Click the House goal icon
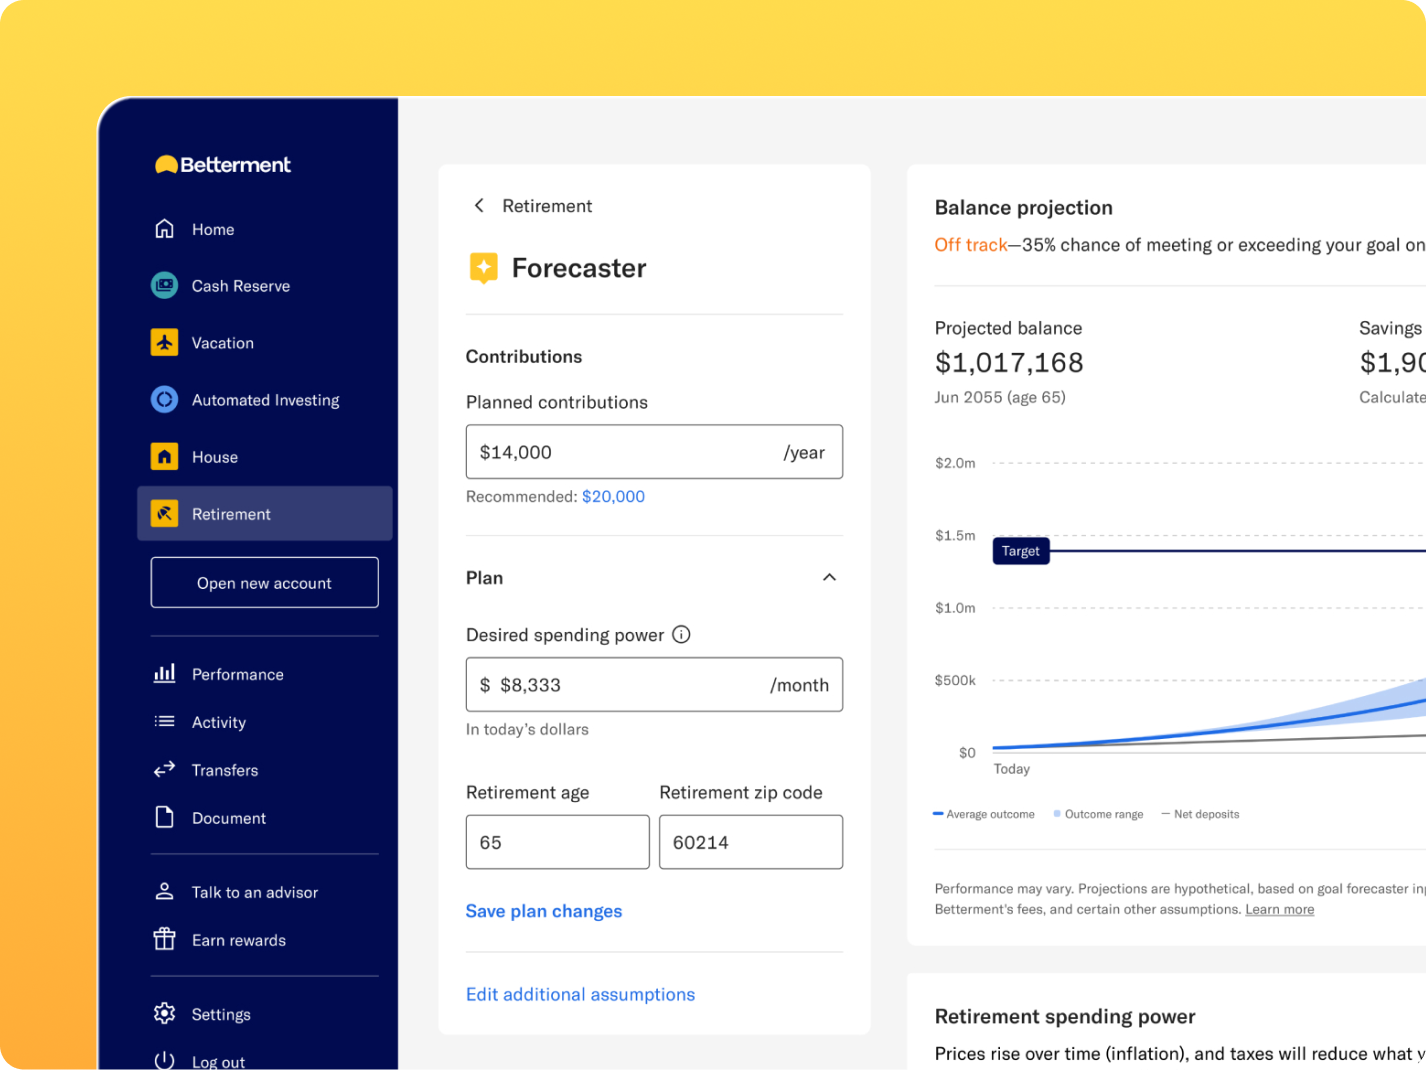1426x1070 pixels. 164,457
